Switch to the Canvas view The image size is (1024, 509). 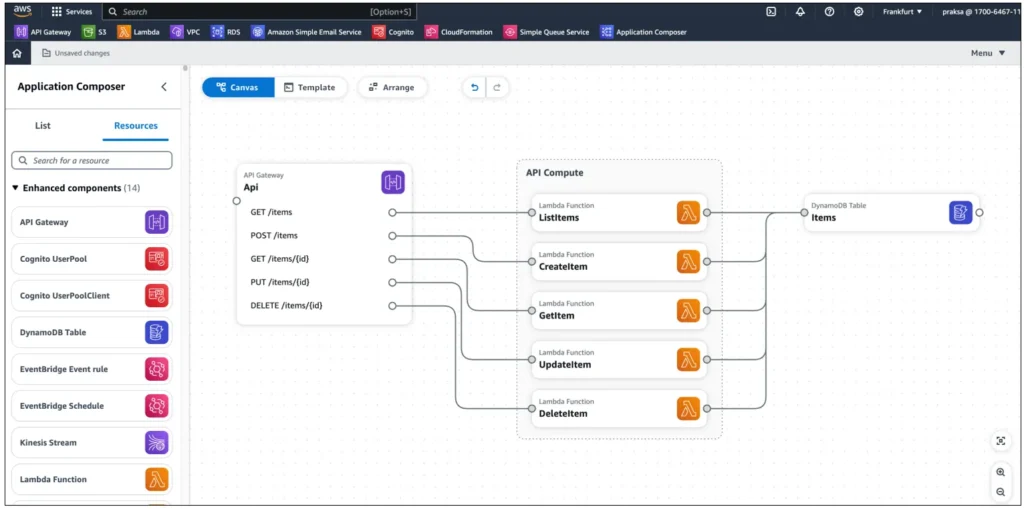pyautogui.click(x=238, y=87)
